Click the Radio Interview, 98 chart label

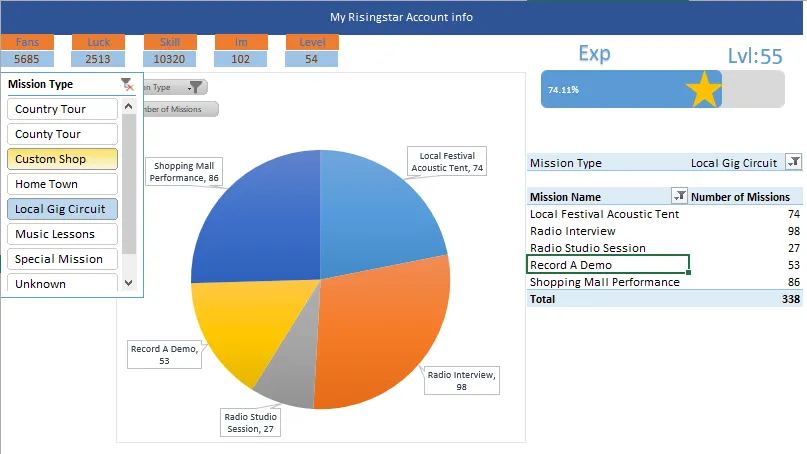[462, 380]
